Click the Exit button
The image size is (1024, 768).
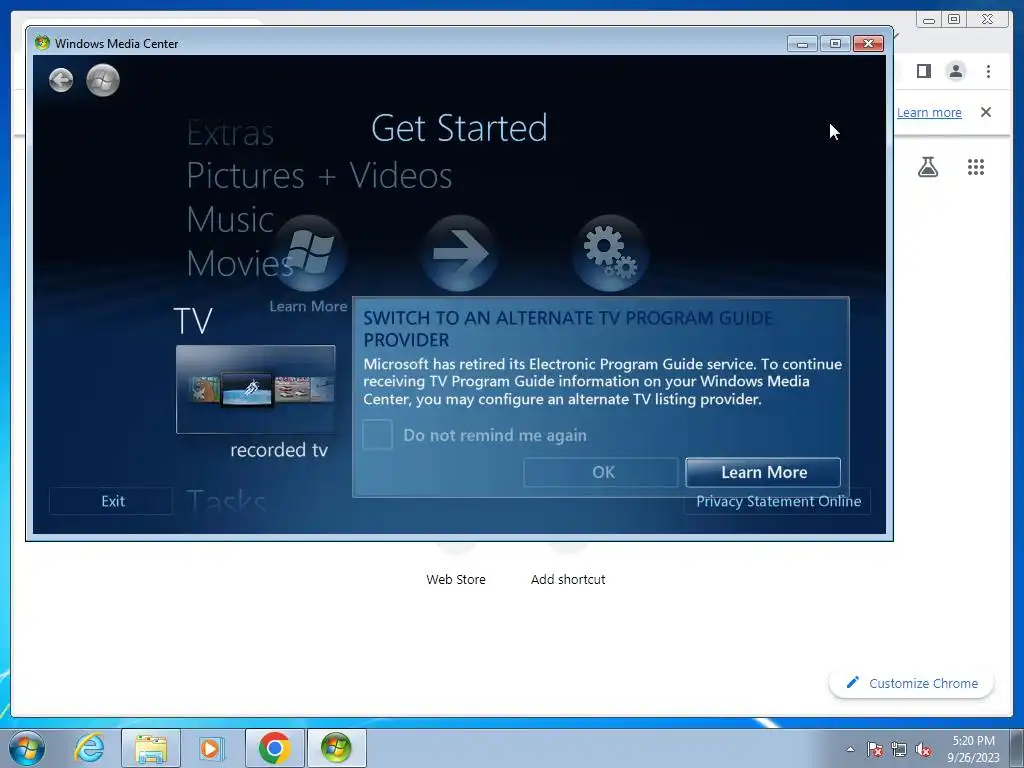click(112, 501)
